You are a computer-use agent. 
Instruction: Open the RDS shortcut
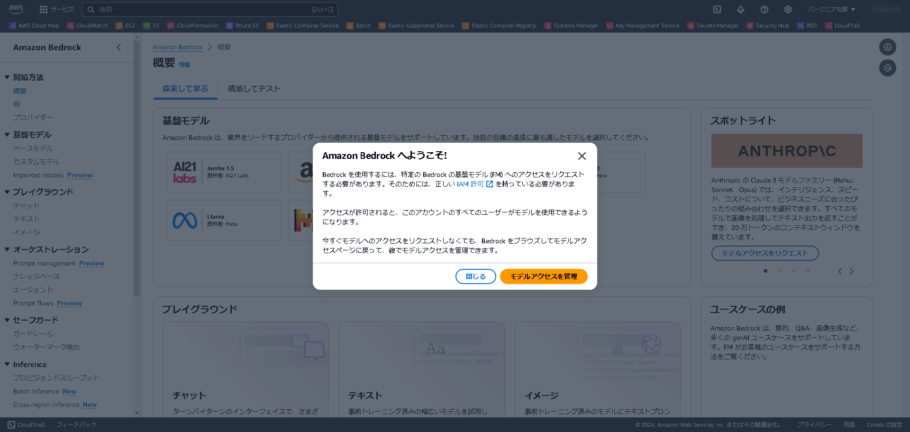pyautogui.click(x=807, y=26)
